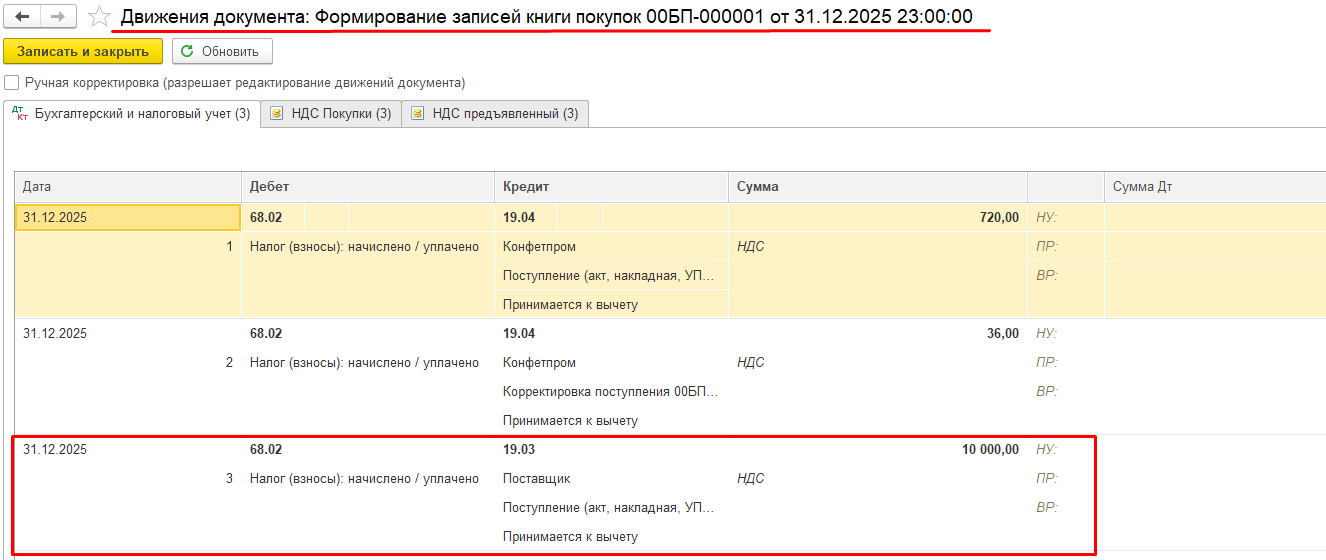The width and height of the screenshot is (1326, 560).
Task: Click the register icon on НДС Покупки tab
Action: (x=276, y=114)
